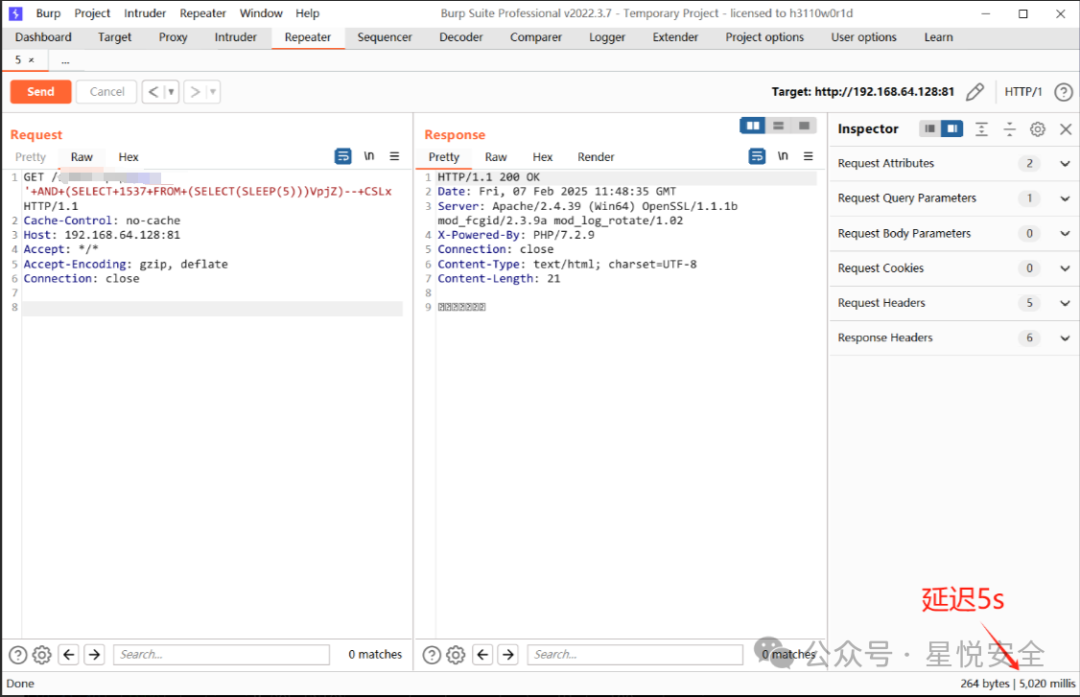This screenshot has width=1080, height=697.
Task: Select Request Raw view
Action: [81, 157]
